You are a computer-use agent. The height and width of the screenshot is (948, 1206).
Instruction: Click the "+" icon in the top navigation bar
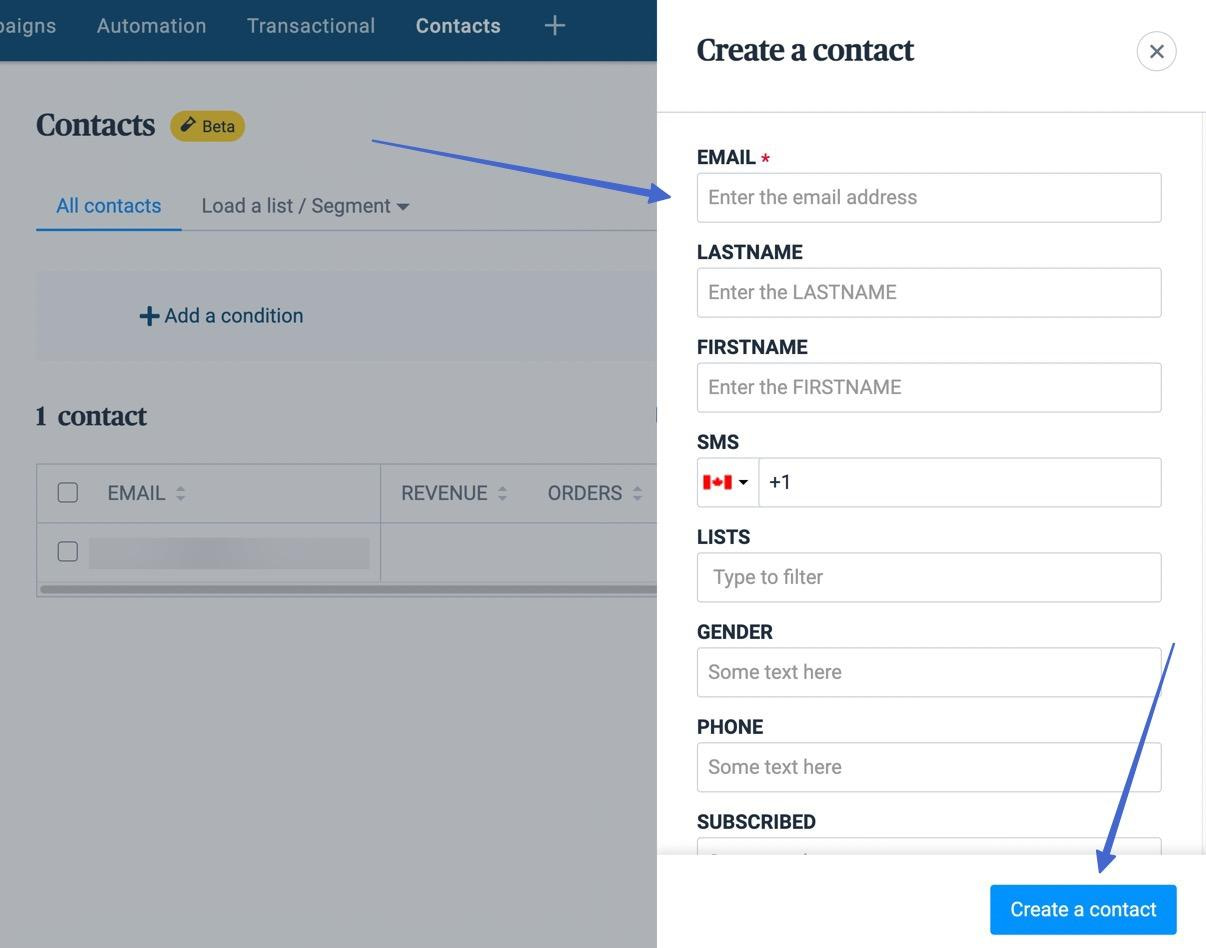pos(554,26)
